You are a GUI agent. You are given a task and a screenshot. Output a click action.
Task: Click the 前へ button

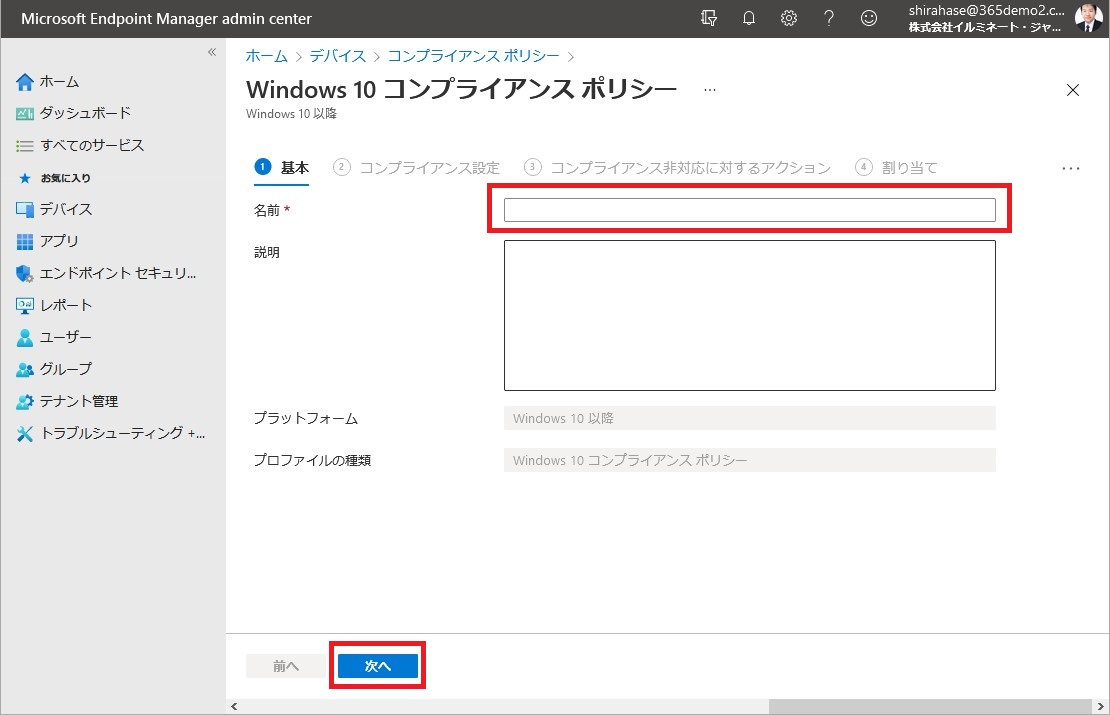[286, 666]
